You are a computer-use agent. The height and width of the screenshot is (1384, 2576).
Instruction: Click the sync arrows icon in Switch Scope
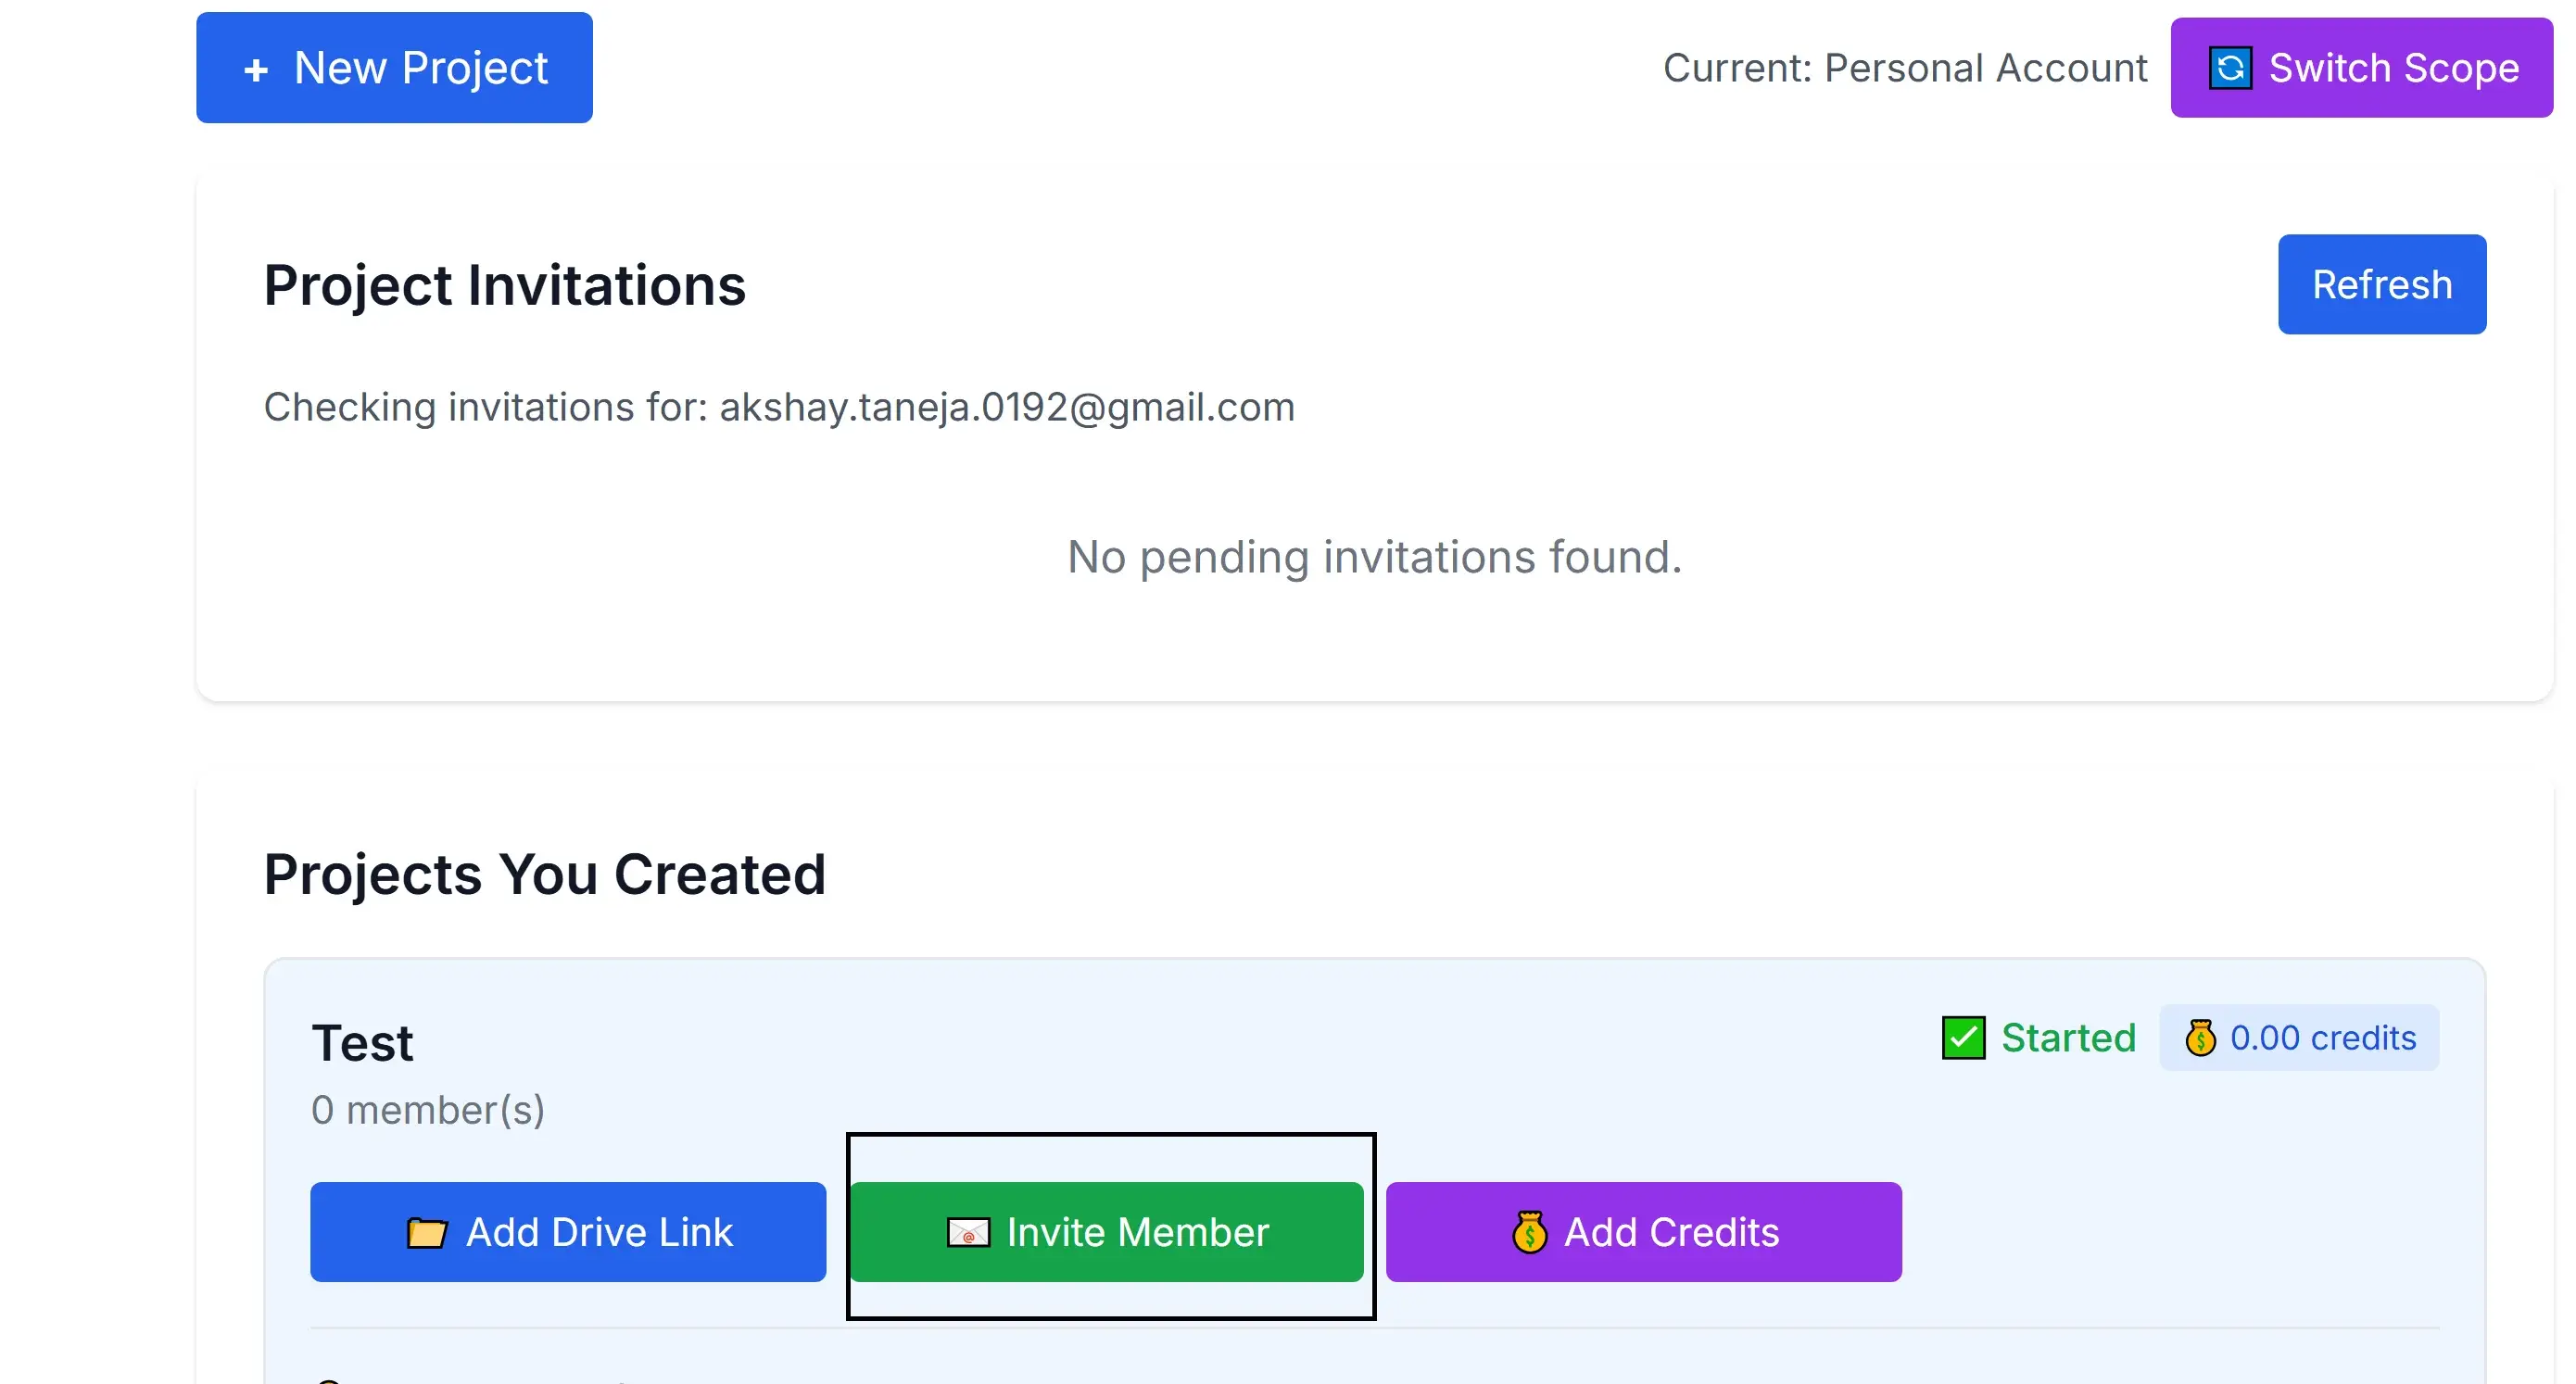pyautogui.click(x=2230, y=68)
